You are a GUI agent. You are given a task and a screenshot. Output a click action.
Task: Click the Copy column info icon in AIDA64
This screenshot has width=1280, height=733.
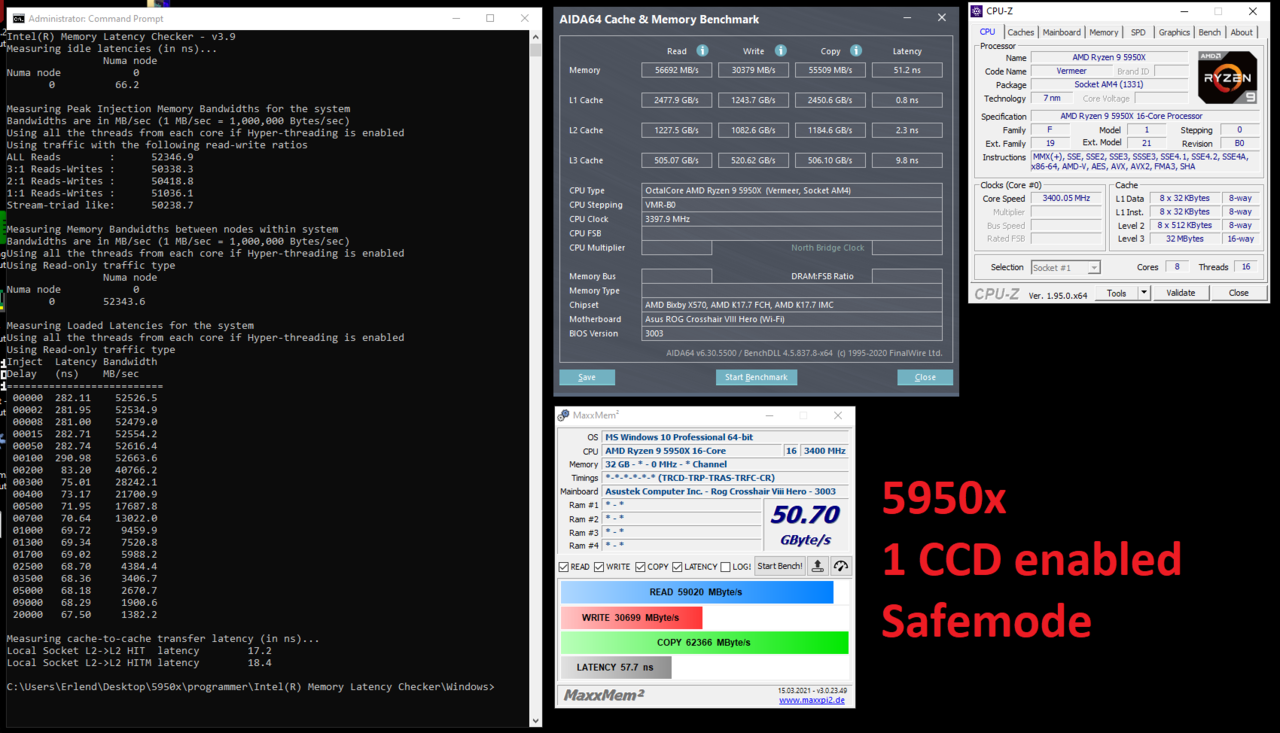(x=856, y=51)
